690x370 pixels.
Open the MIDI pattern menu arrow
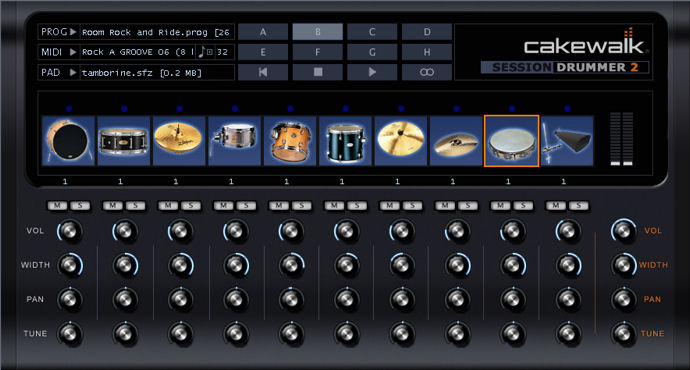point(73,52)
